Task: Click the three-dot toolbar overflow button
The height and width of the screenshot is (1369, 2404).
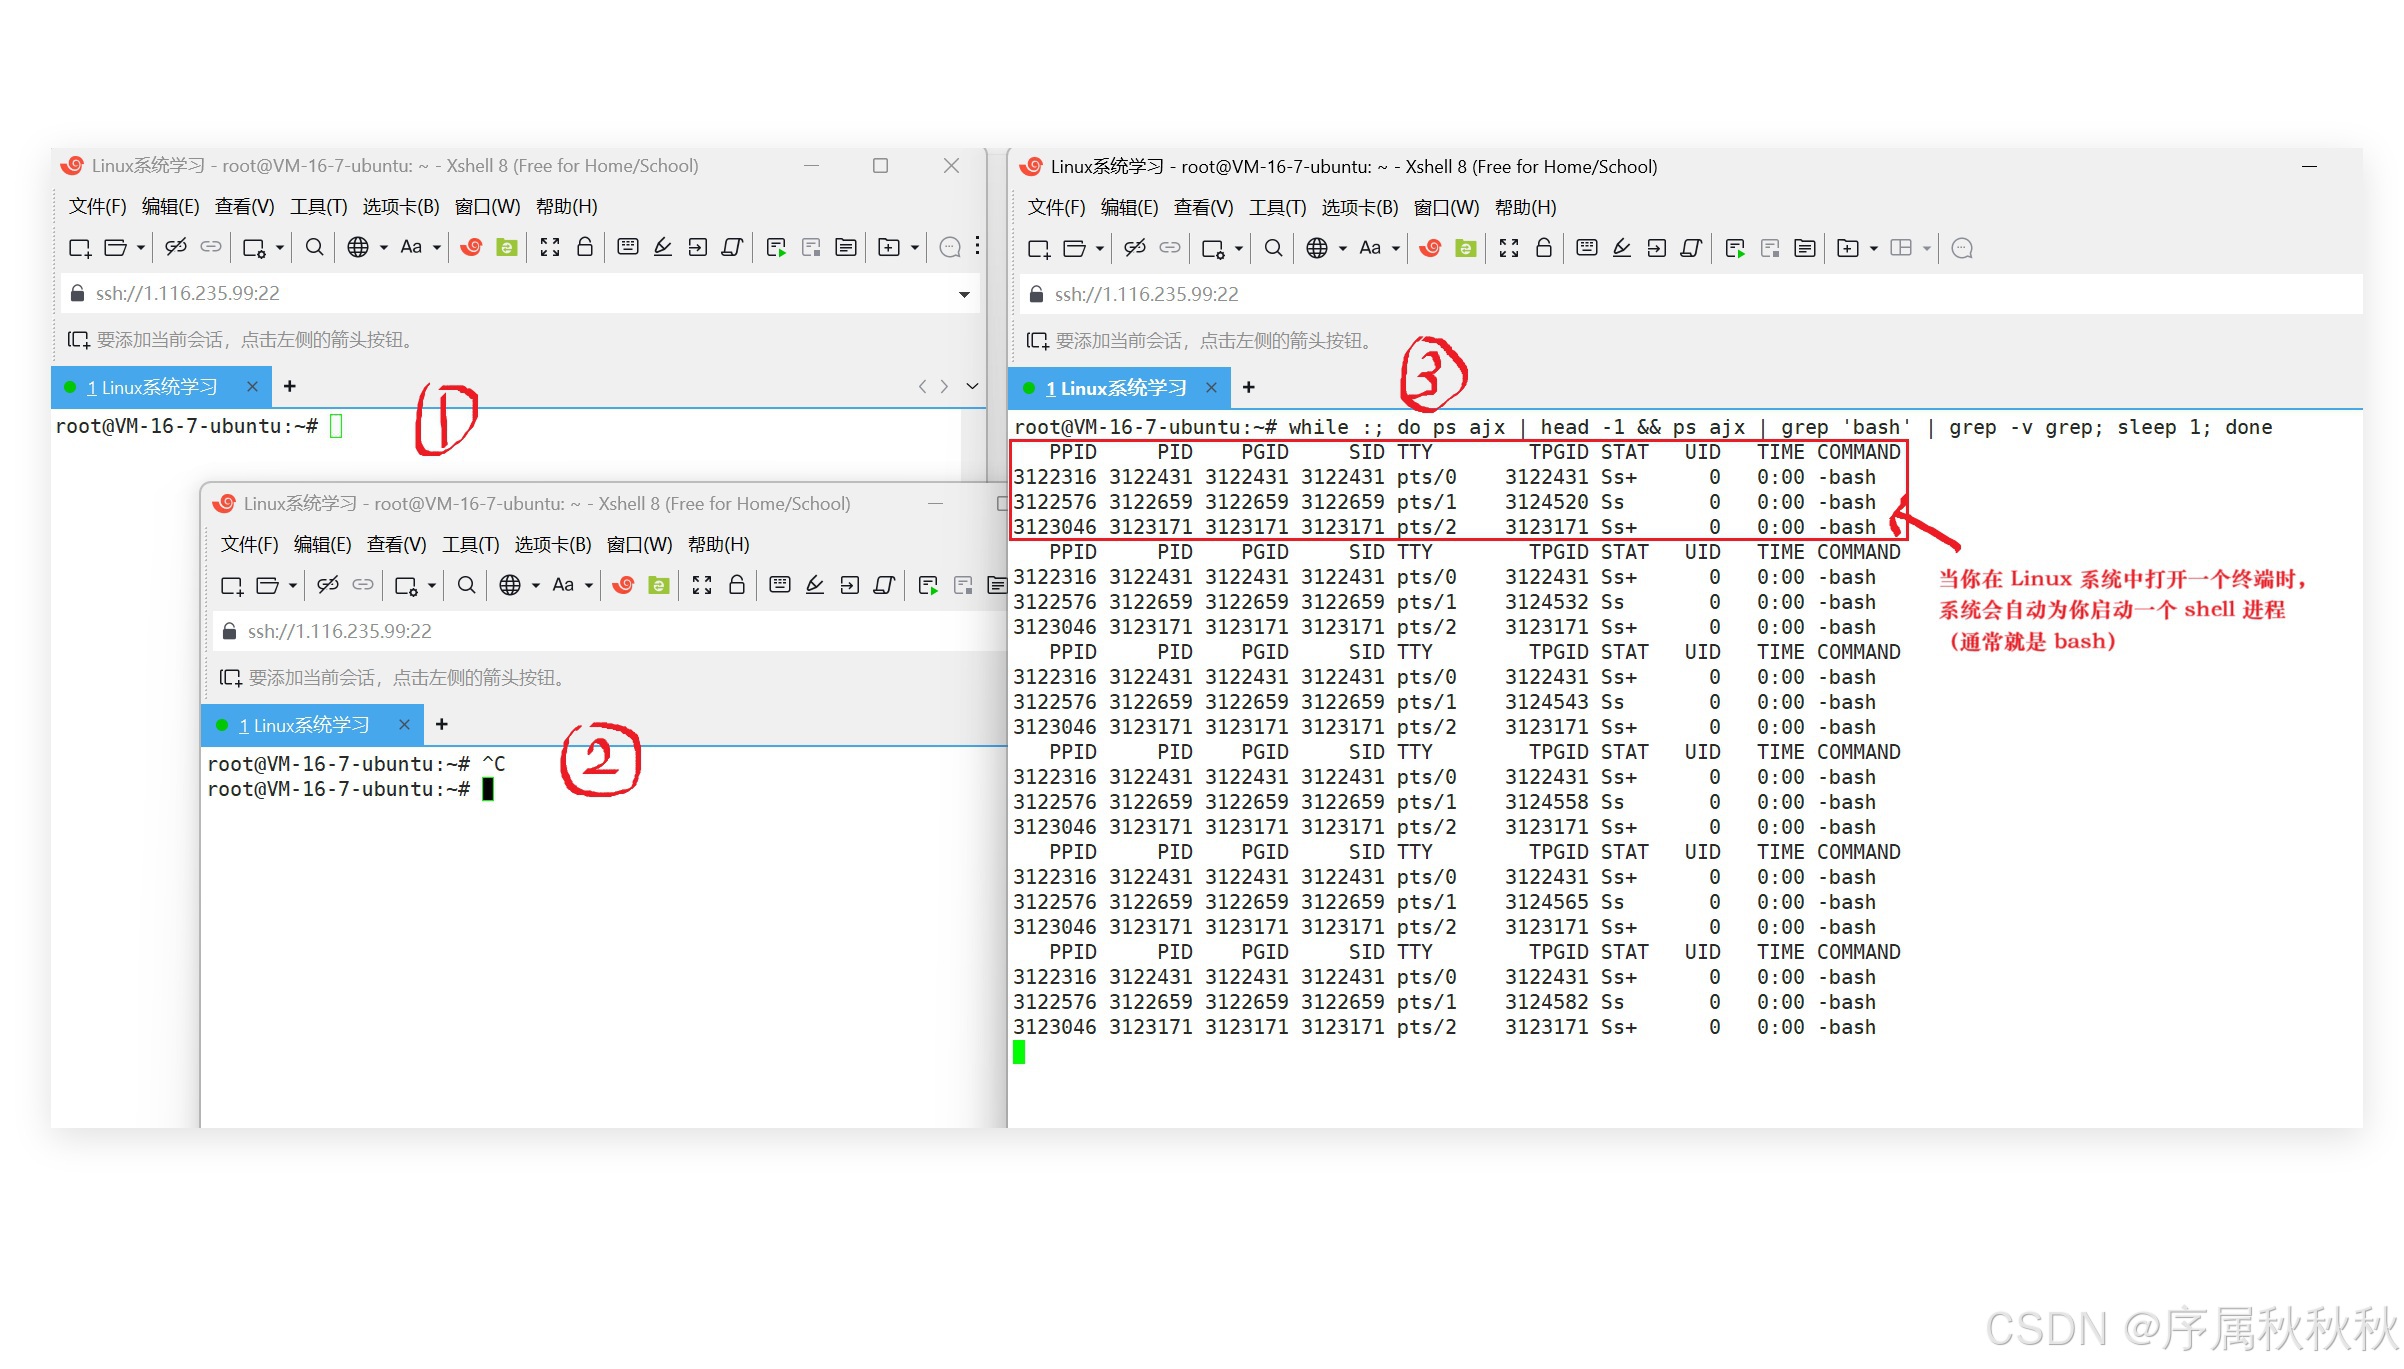Action: click(977, 247)
